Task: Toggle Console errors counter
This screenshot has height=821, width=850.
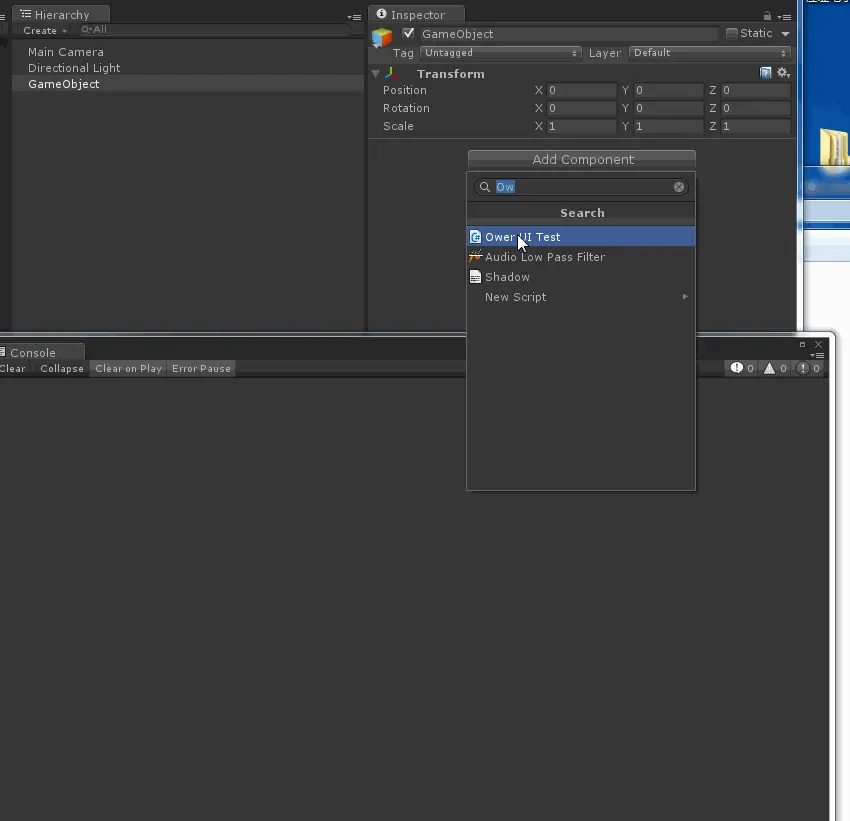Action: coord(808,369)
